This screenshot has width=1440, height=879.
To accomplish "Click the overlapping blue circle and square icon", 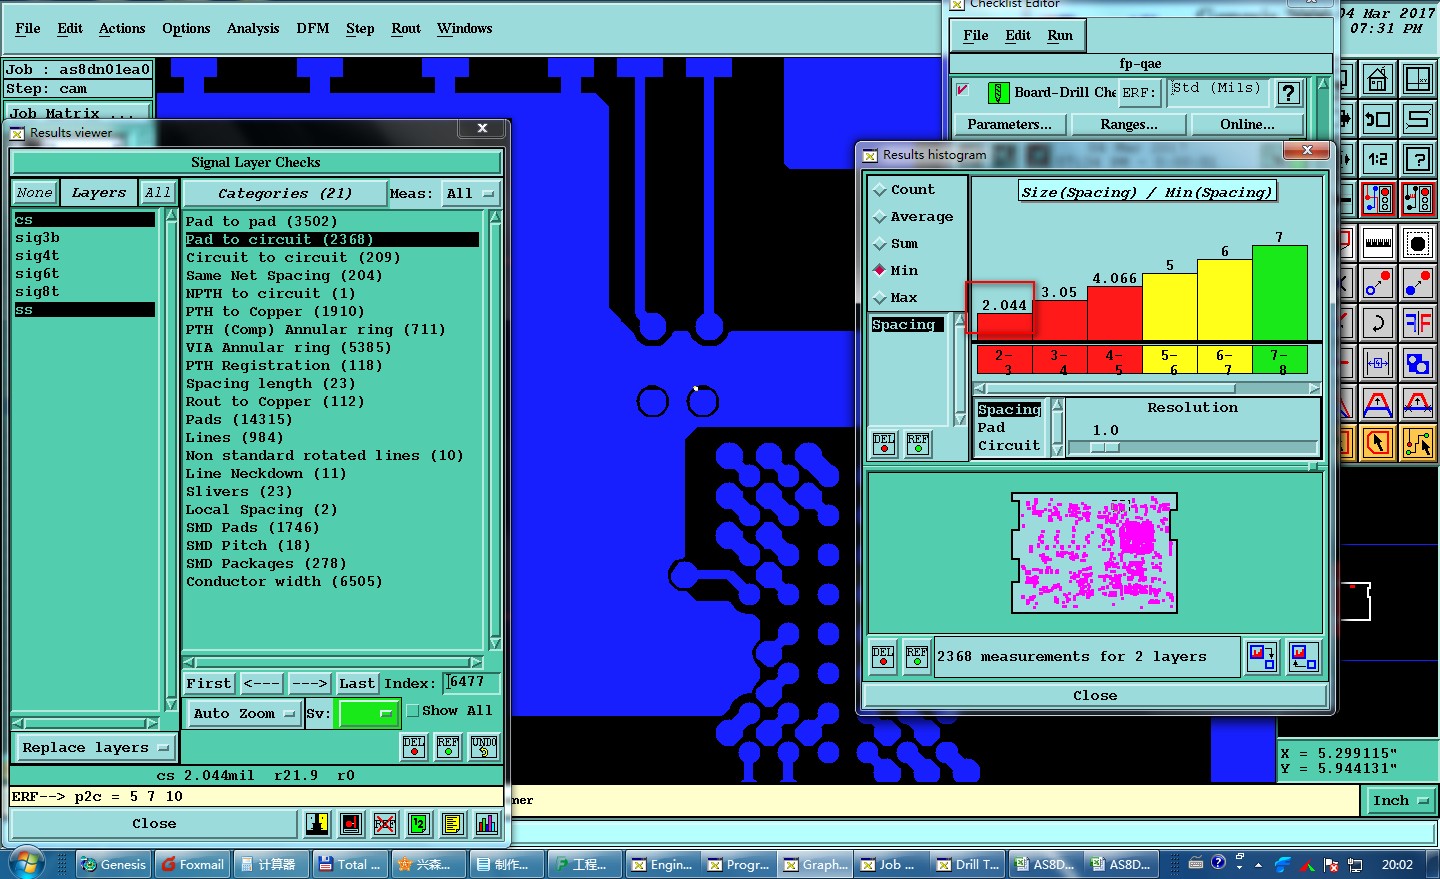I will click(x=1418, y=362).
